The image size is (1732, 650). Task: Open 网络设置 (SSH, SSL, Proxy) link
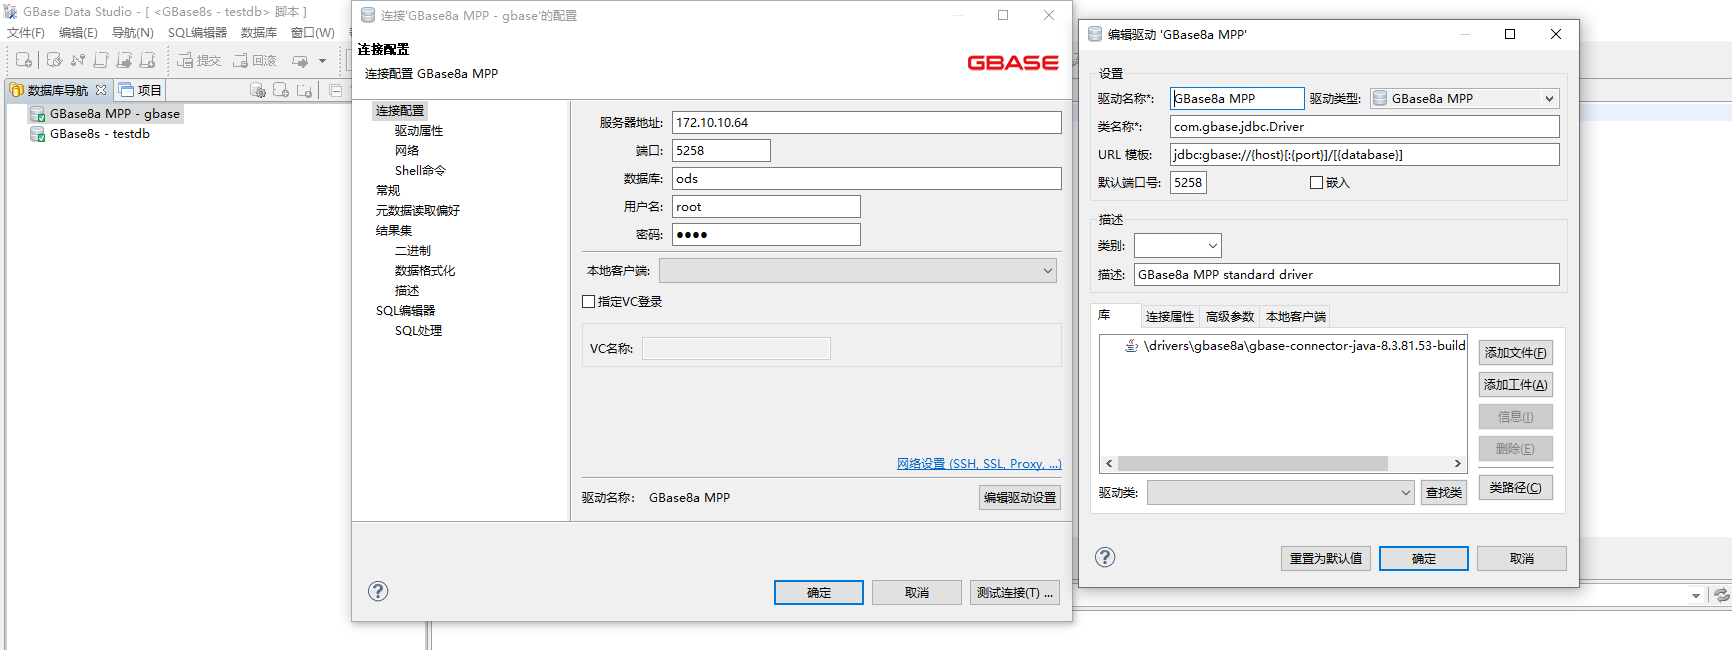(x=979, y=464)
